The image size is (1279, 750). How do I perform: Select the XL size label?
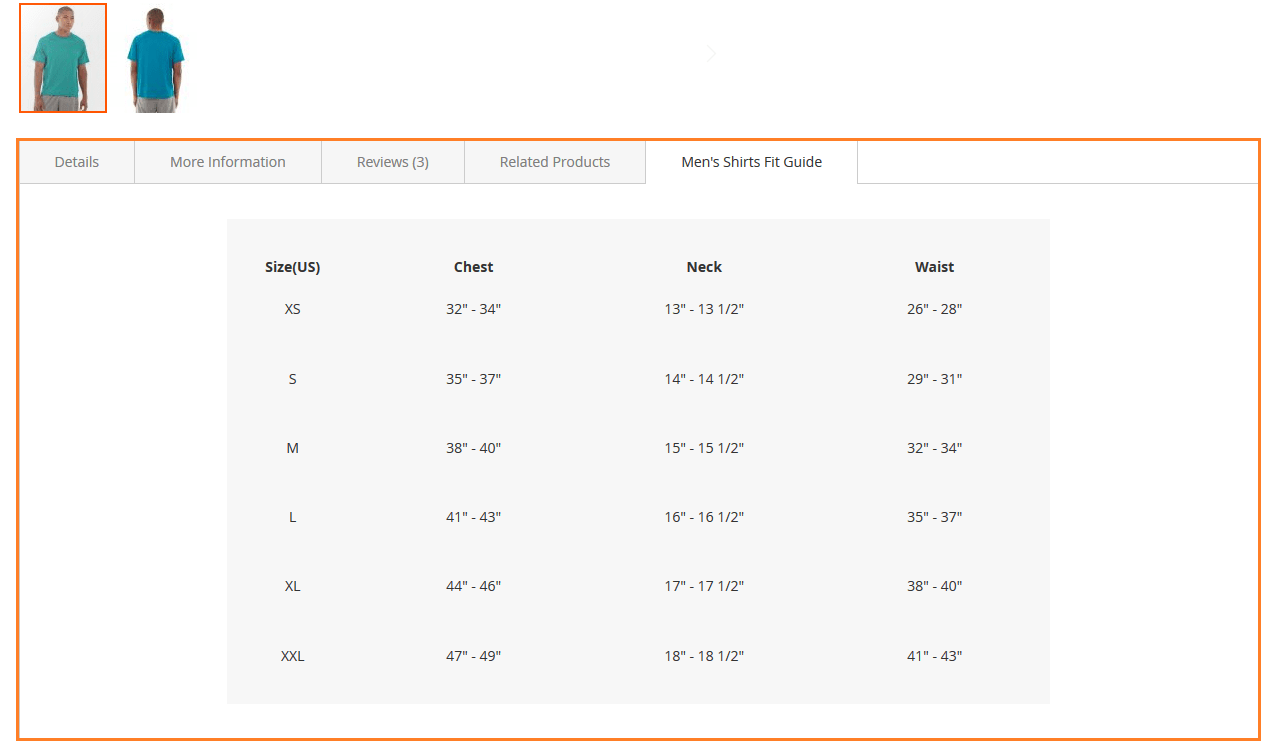[293, 586]
